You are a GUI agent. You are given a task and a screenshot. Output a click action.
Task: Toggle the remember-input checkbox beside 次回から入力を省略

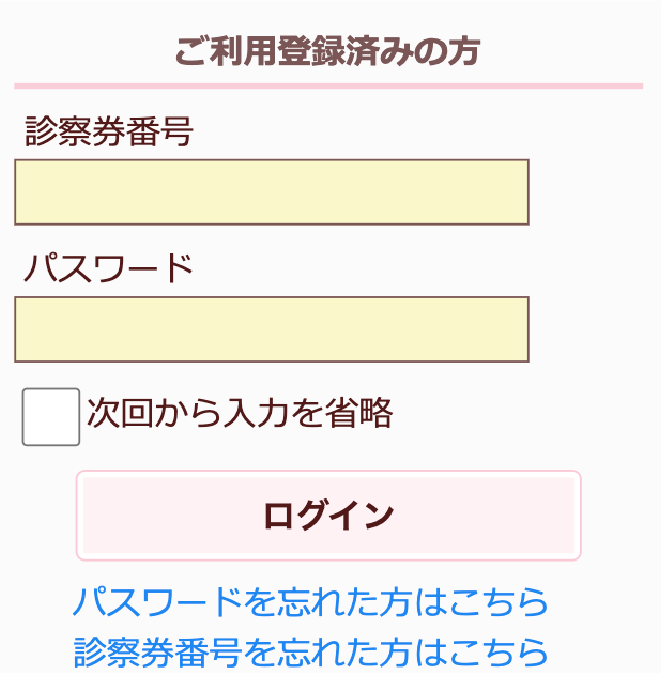tap(50, 416)
